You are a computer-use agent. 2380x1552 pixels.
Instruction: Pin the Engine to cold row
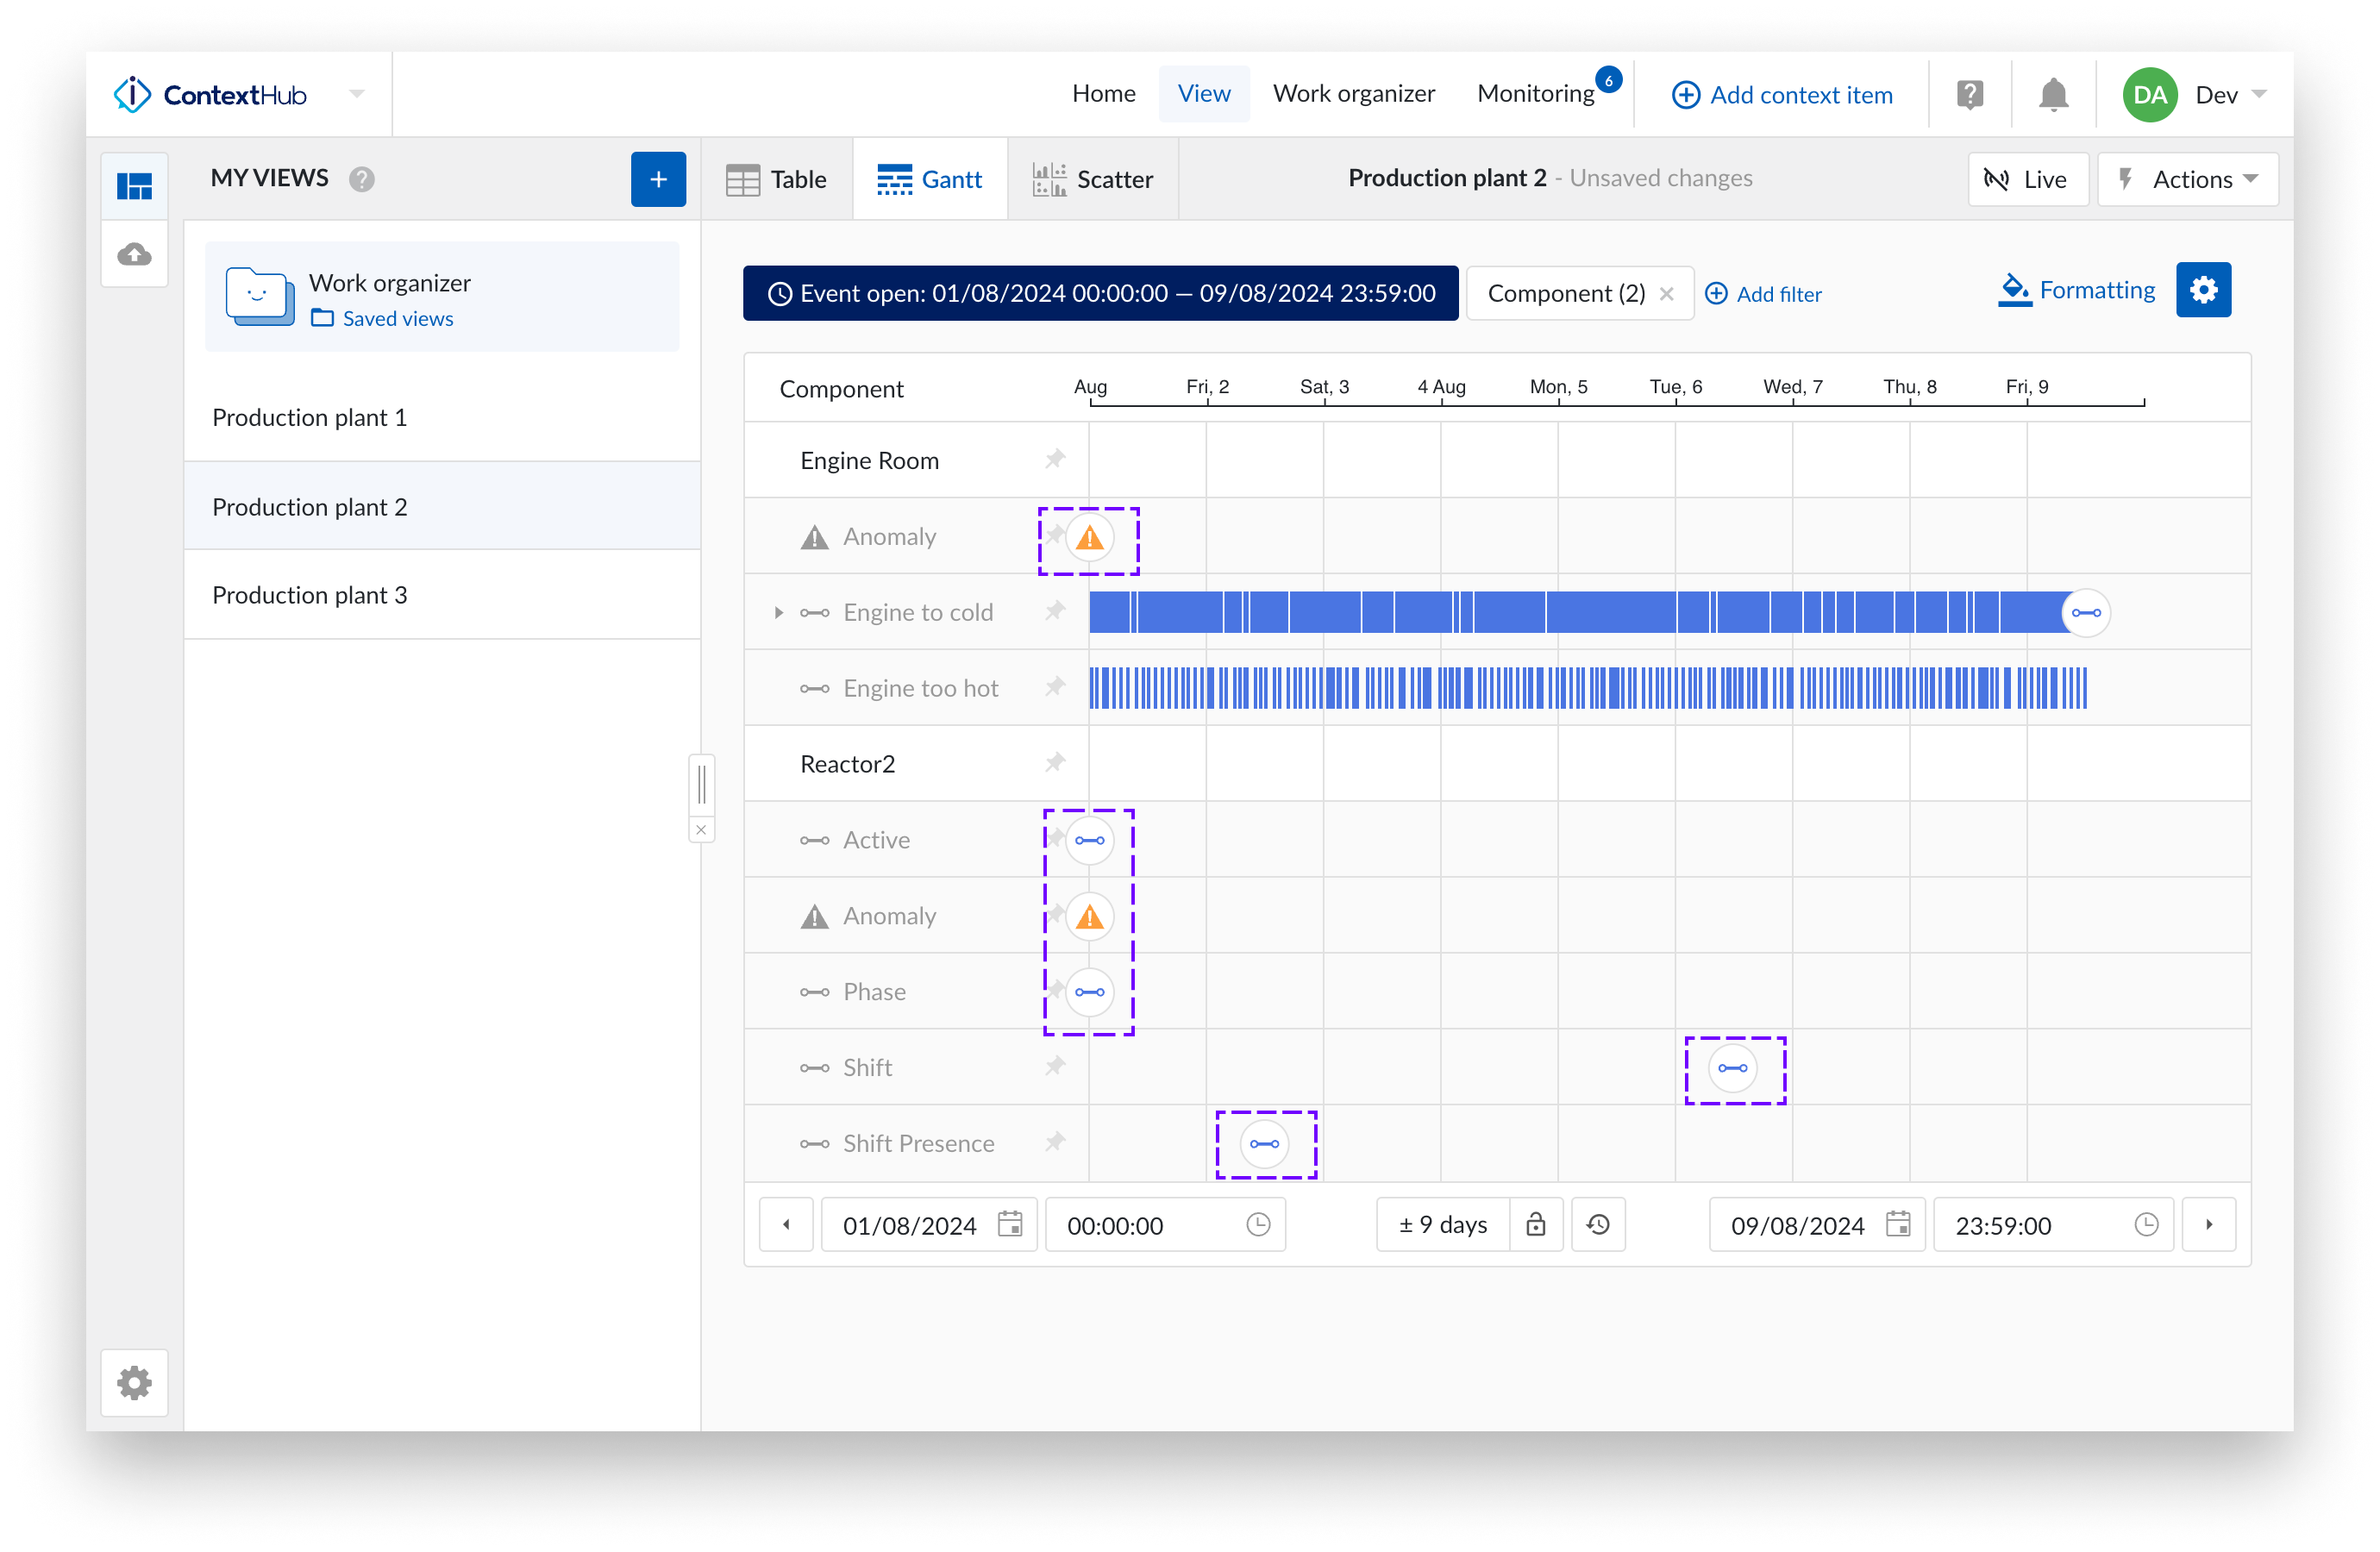[1055, 611]
